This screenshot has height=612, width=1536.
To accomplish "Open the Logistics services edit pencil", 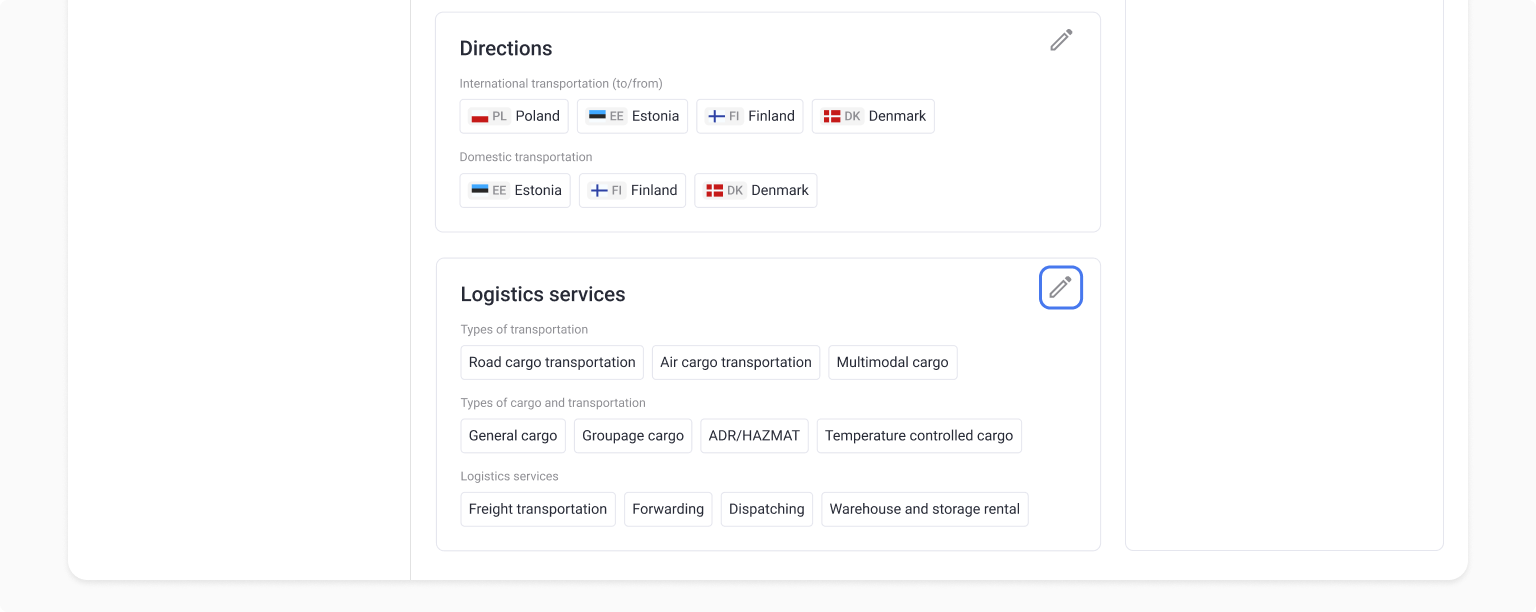I will point(1060,288).
